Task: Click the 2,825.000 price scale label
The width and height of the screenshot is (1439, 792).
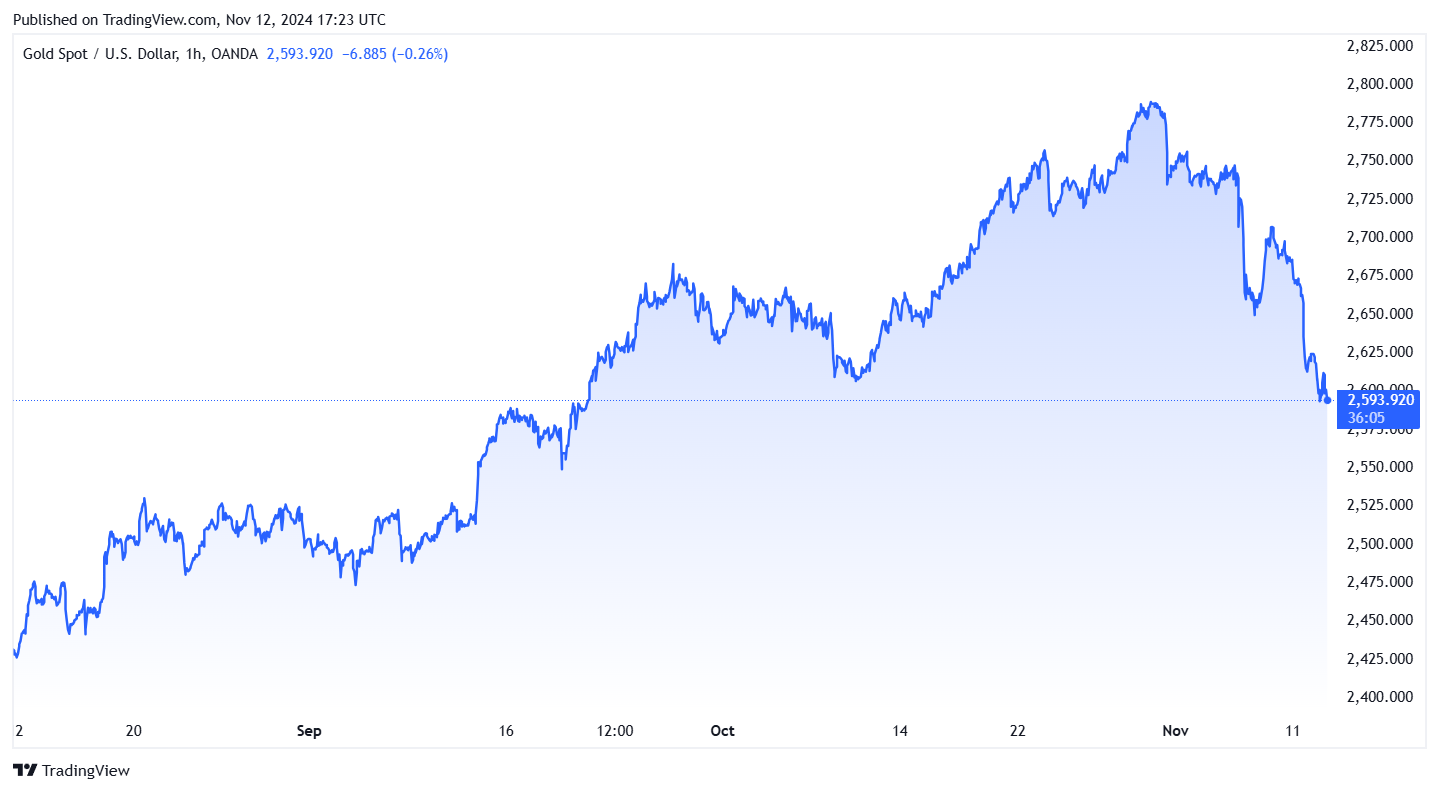Action: (x=1380, y=46)
